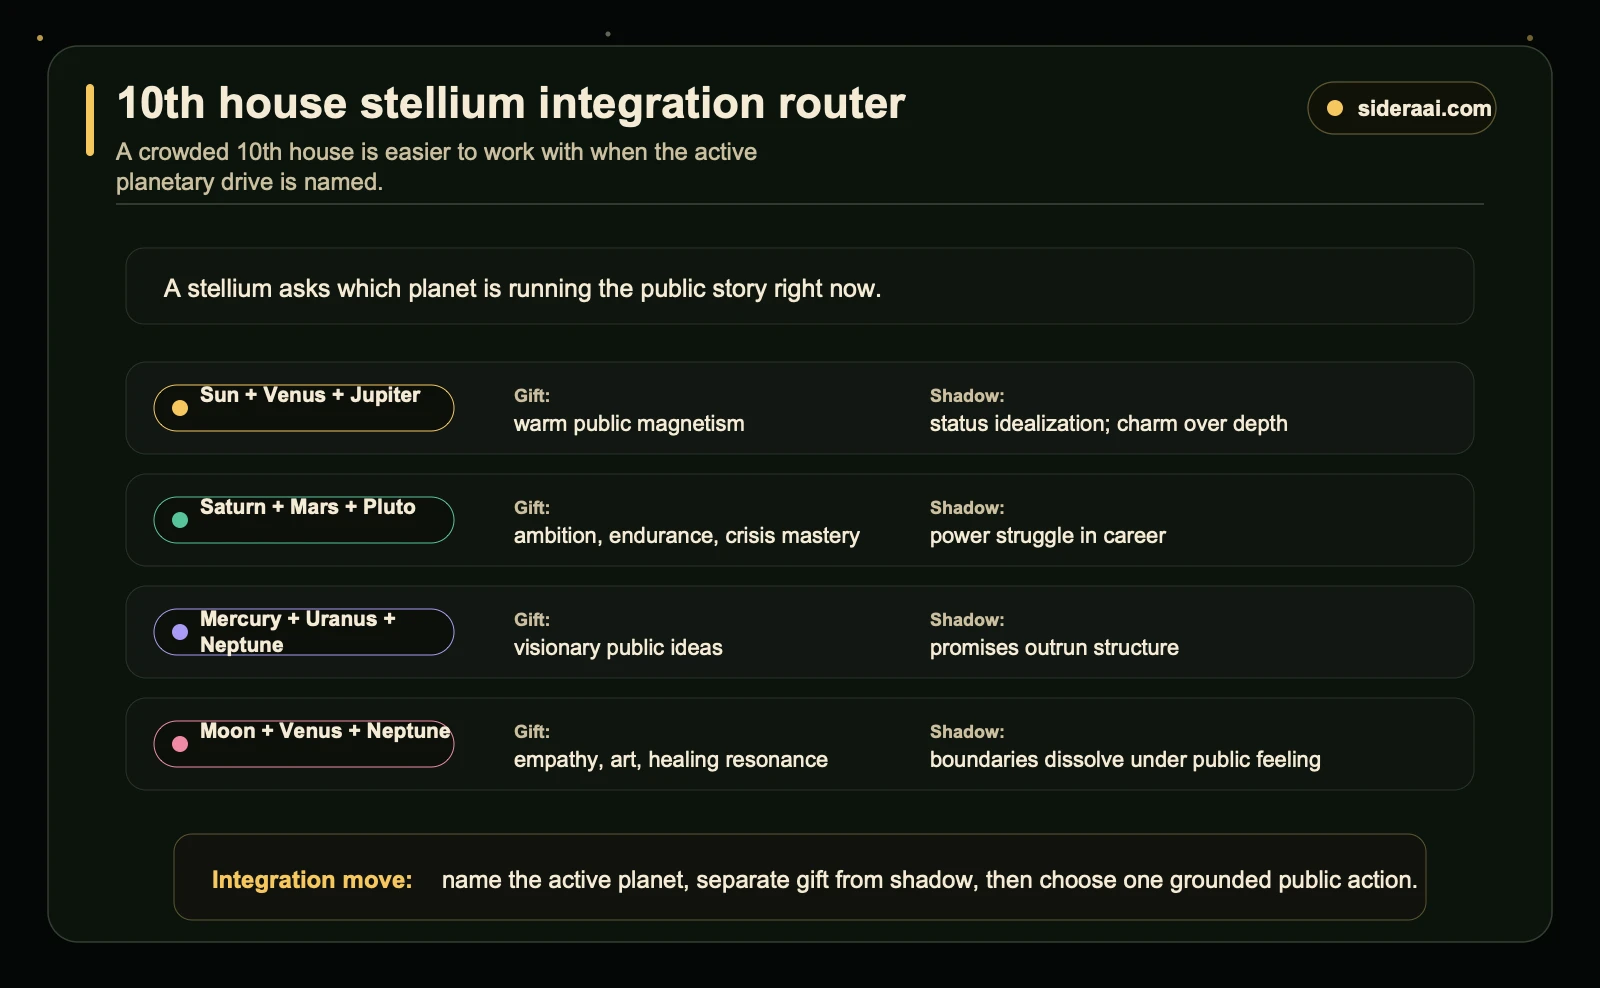Click 'status idealization; charm over depth' text

(1109, 424)
